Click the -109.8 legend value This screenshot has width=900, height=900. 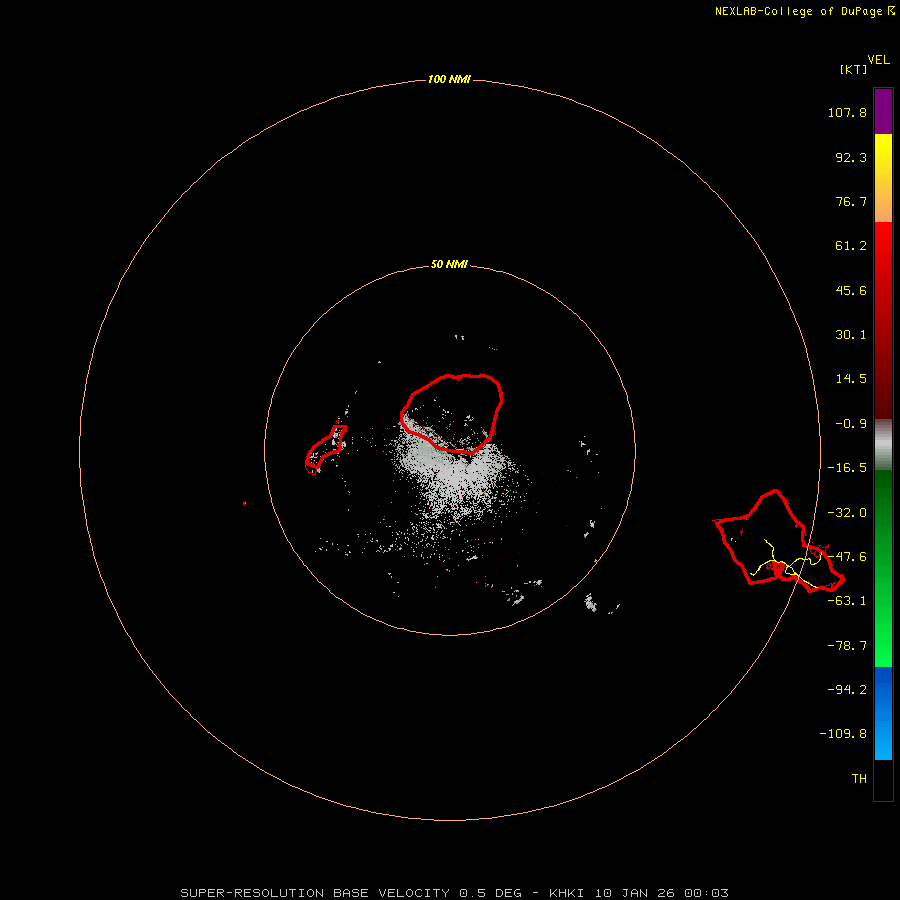click(843, 735)
